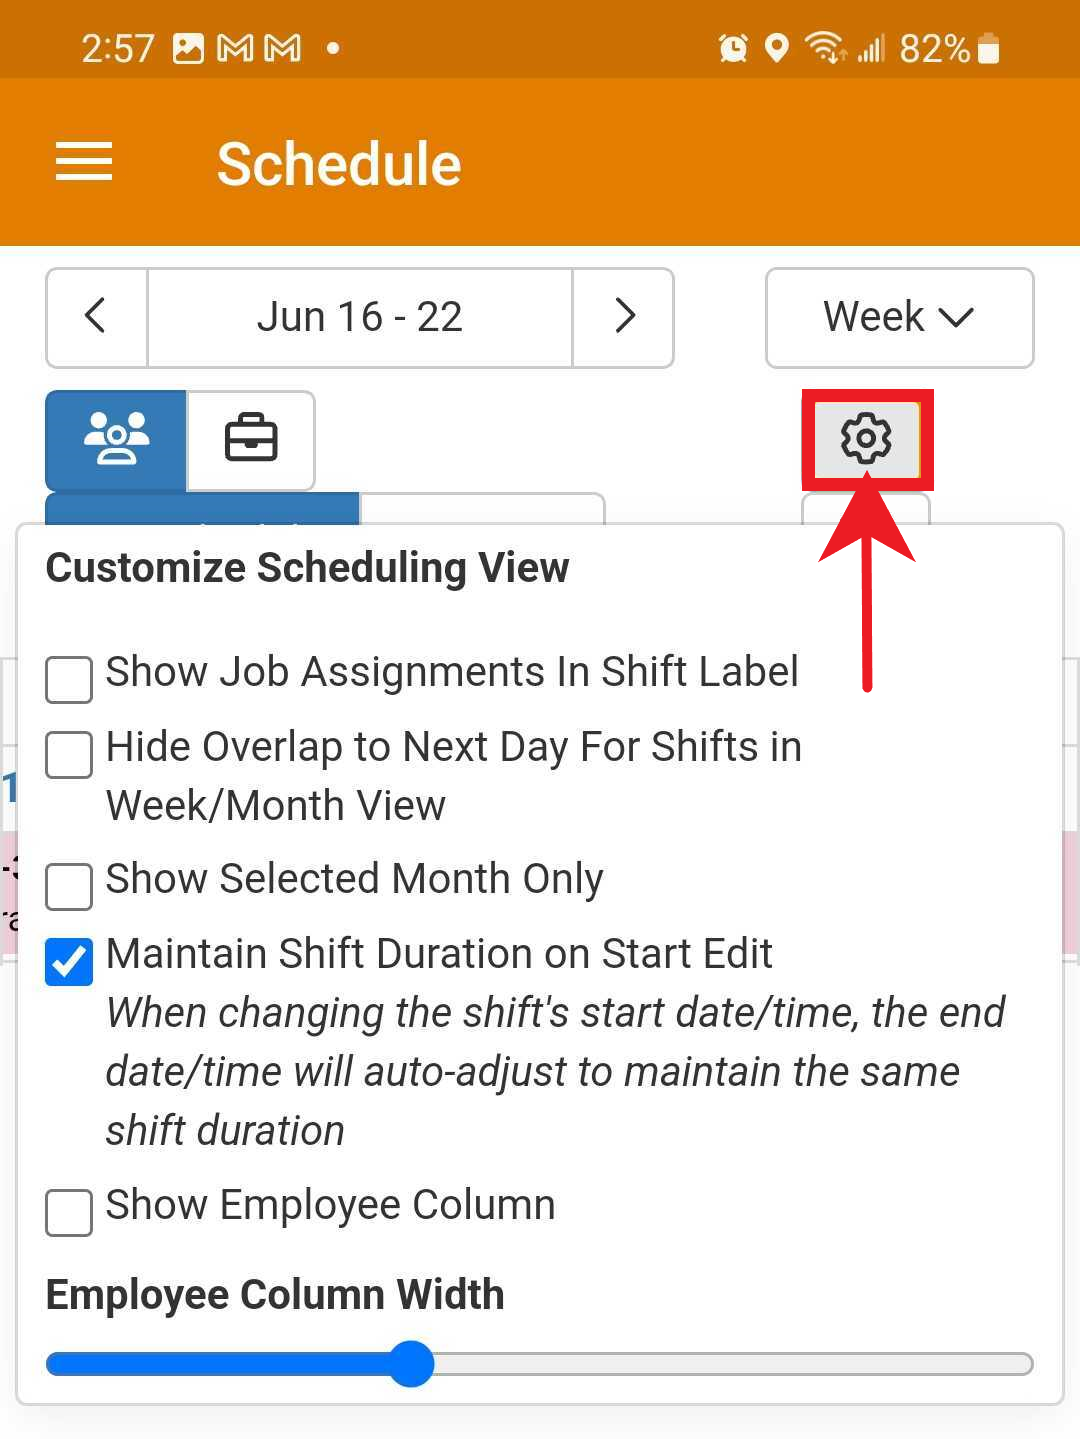Click the Employee Column Width label
The height and width of the screenshot is (1439, 1080).
tap(273, 1294)
